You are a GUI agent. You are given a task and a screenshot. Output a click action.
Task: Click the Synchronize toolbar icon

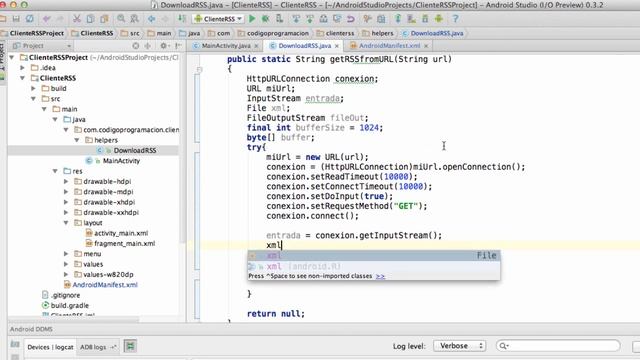(30, 19)
